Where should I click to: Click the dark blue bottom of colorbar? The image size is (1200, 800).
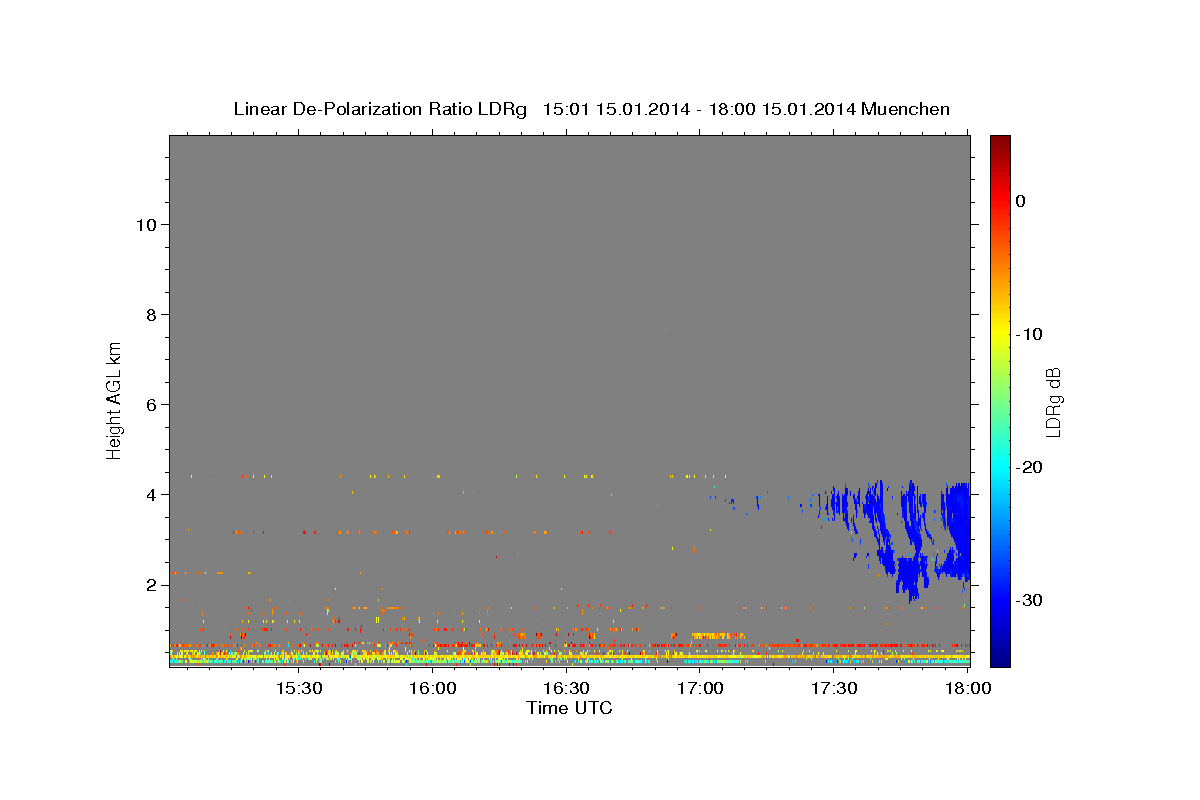click(x=1000, y=658)
